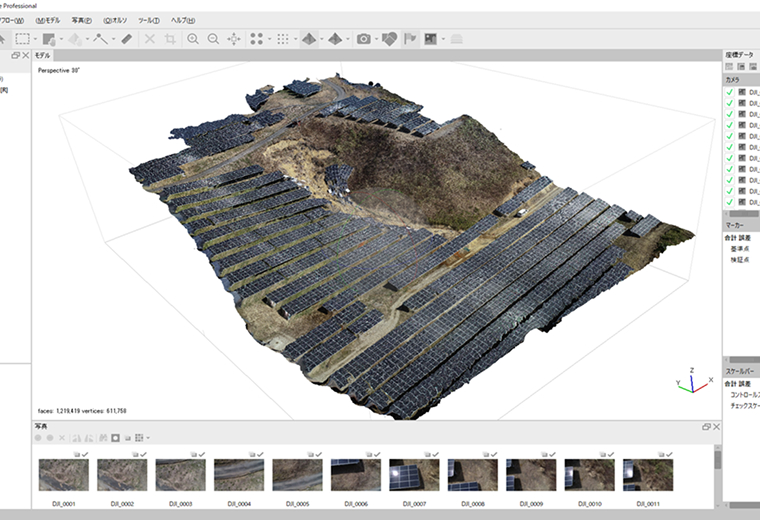Open the ヘルプ (Help) menu
This screenshot has width=760, height=520.
(x=183, y=20)
